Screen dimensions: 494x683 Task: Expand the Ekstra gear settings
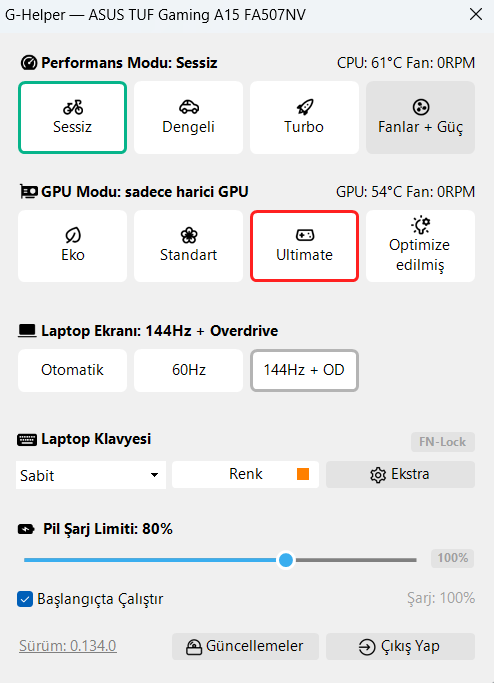400,474
